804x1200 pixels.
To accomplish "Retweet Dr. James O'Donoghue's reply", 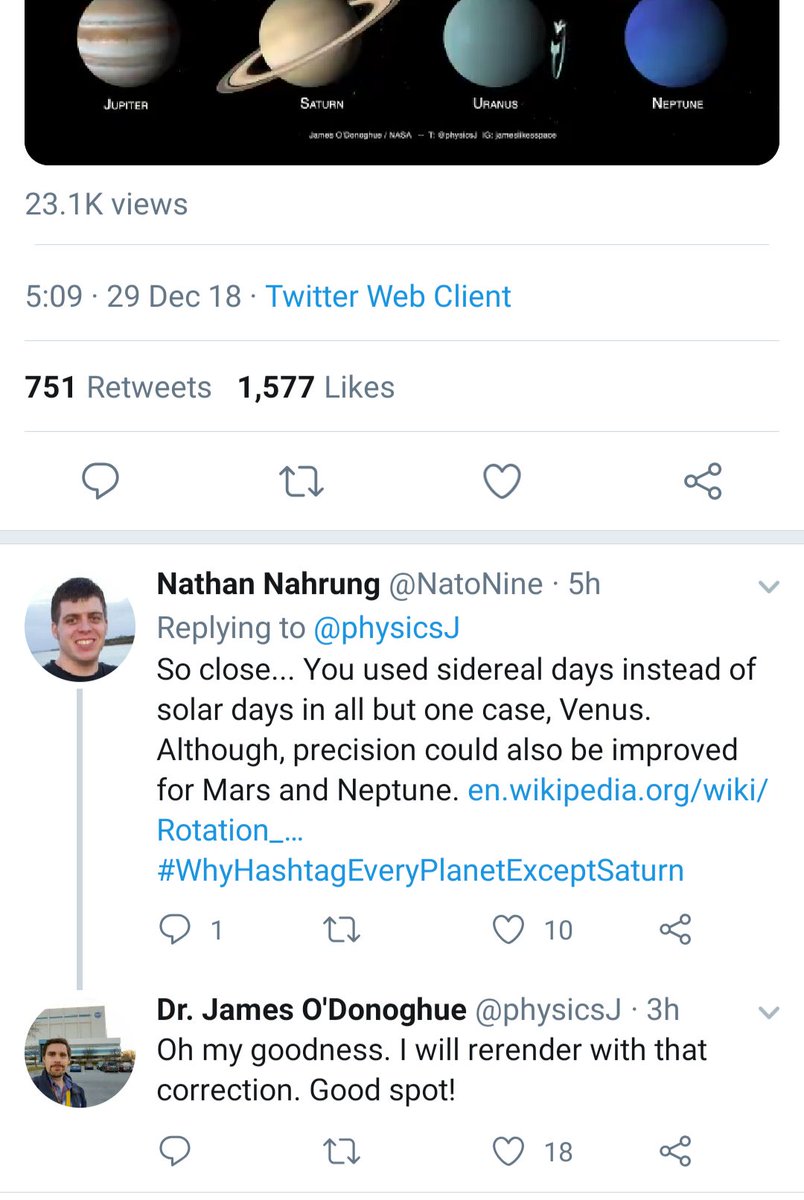I will tap(343, 1151).
